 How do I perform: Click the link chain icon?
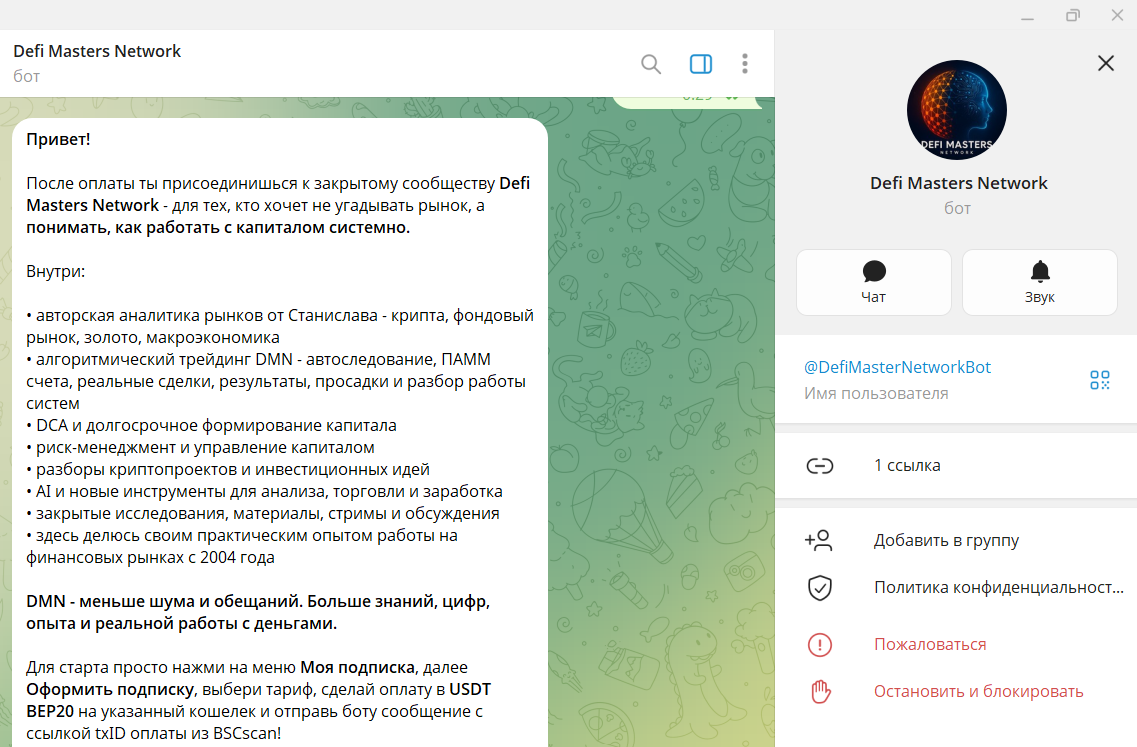[820, 466]
